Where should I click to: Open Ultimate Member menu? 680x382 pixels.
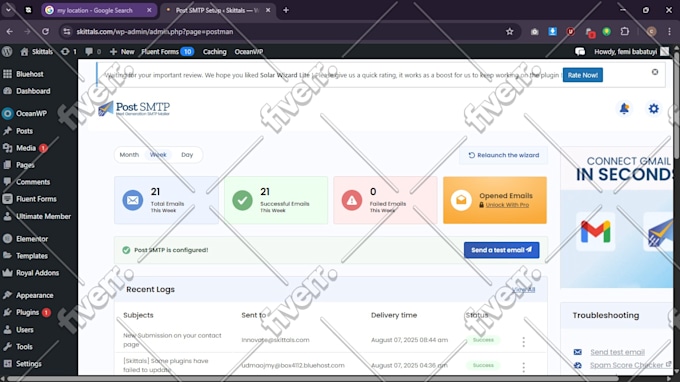point(43,216)
